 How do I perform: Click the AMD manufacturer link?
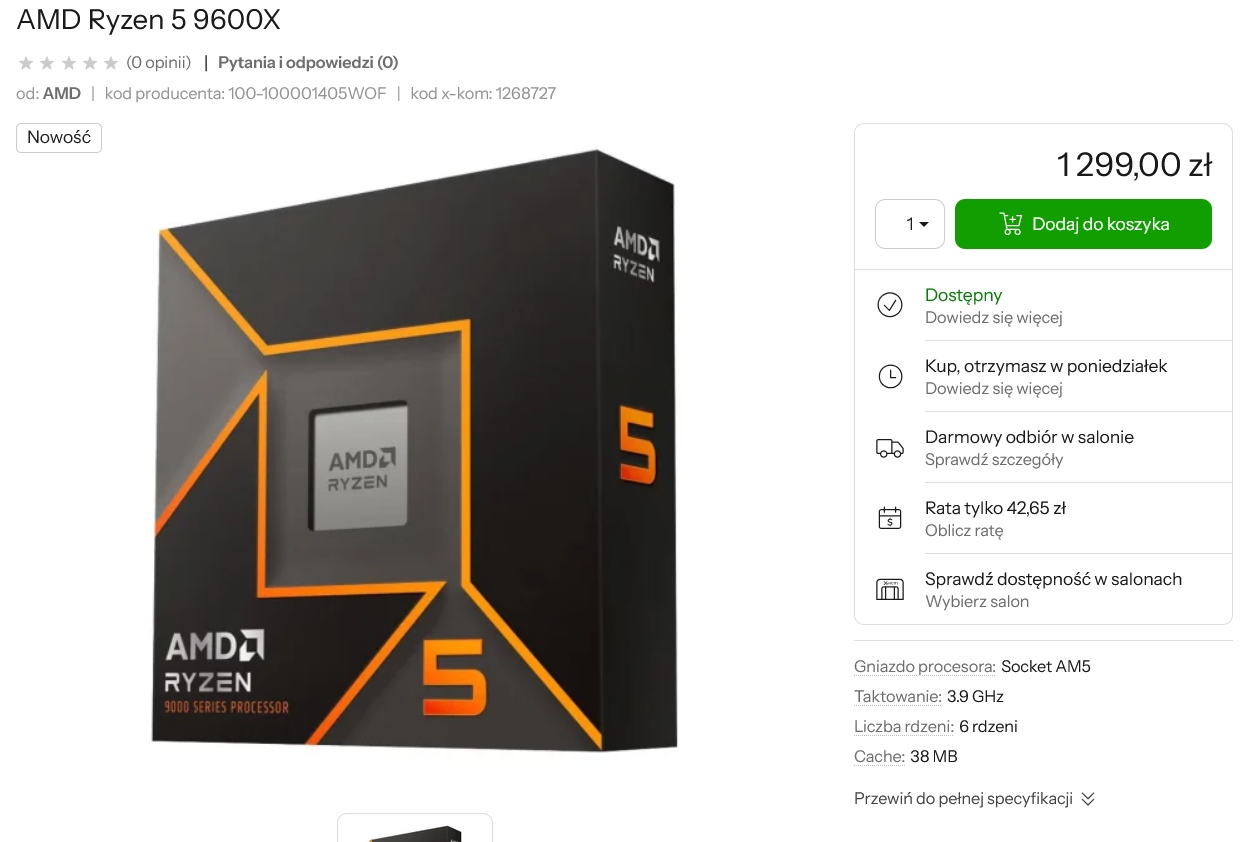[x=62, y=94]
